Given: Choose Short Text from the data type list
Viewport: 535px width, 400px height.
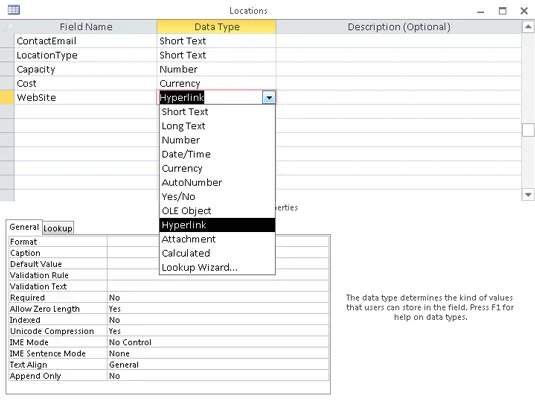Looking at the screenshot, I should pyautogui.click(x=217, y=112).
